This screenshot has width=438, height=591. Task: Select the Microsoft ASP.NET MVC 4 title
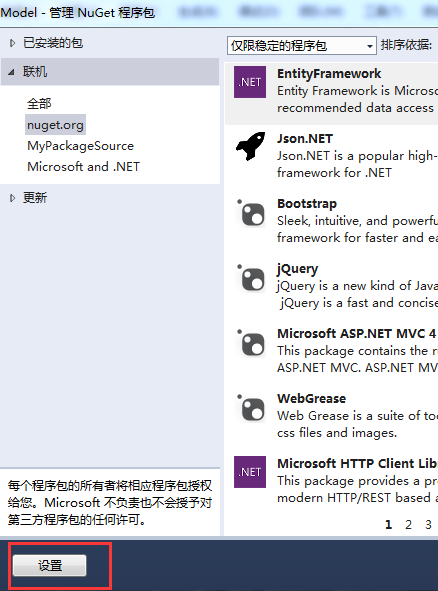tap(357, 334)
